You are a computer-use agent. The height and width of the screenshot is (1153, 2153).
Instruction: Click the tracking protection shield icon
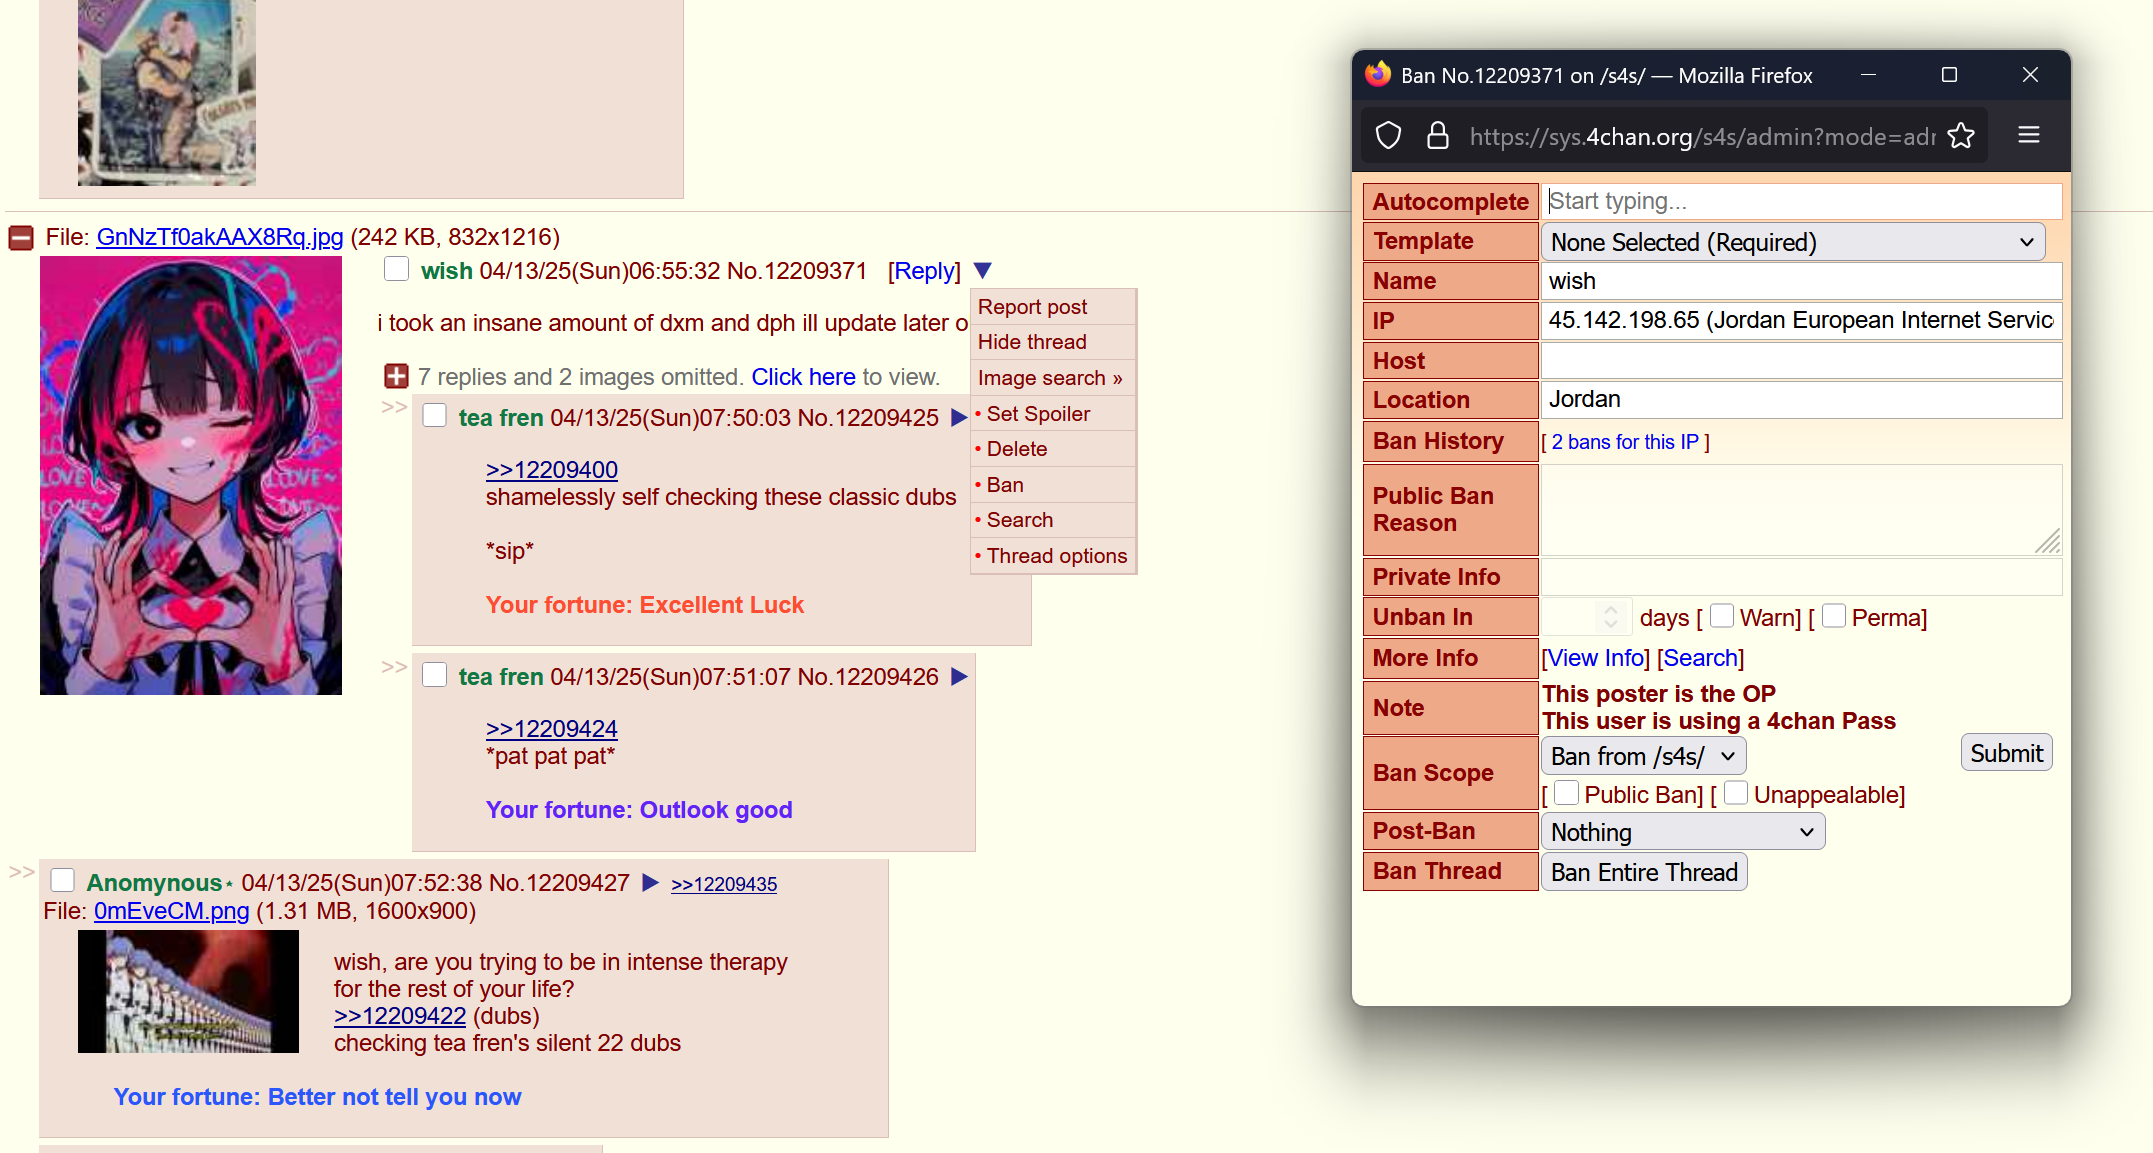pyautogui.click(x=1388, y=136)
